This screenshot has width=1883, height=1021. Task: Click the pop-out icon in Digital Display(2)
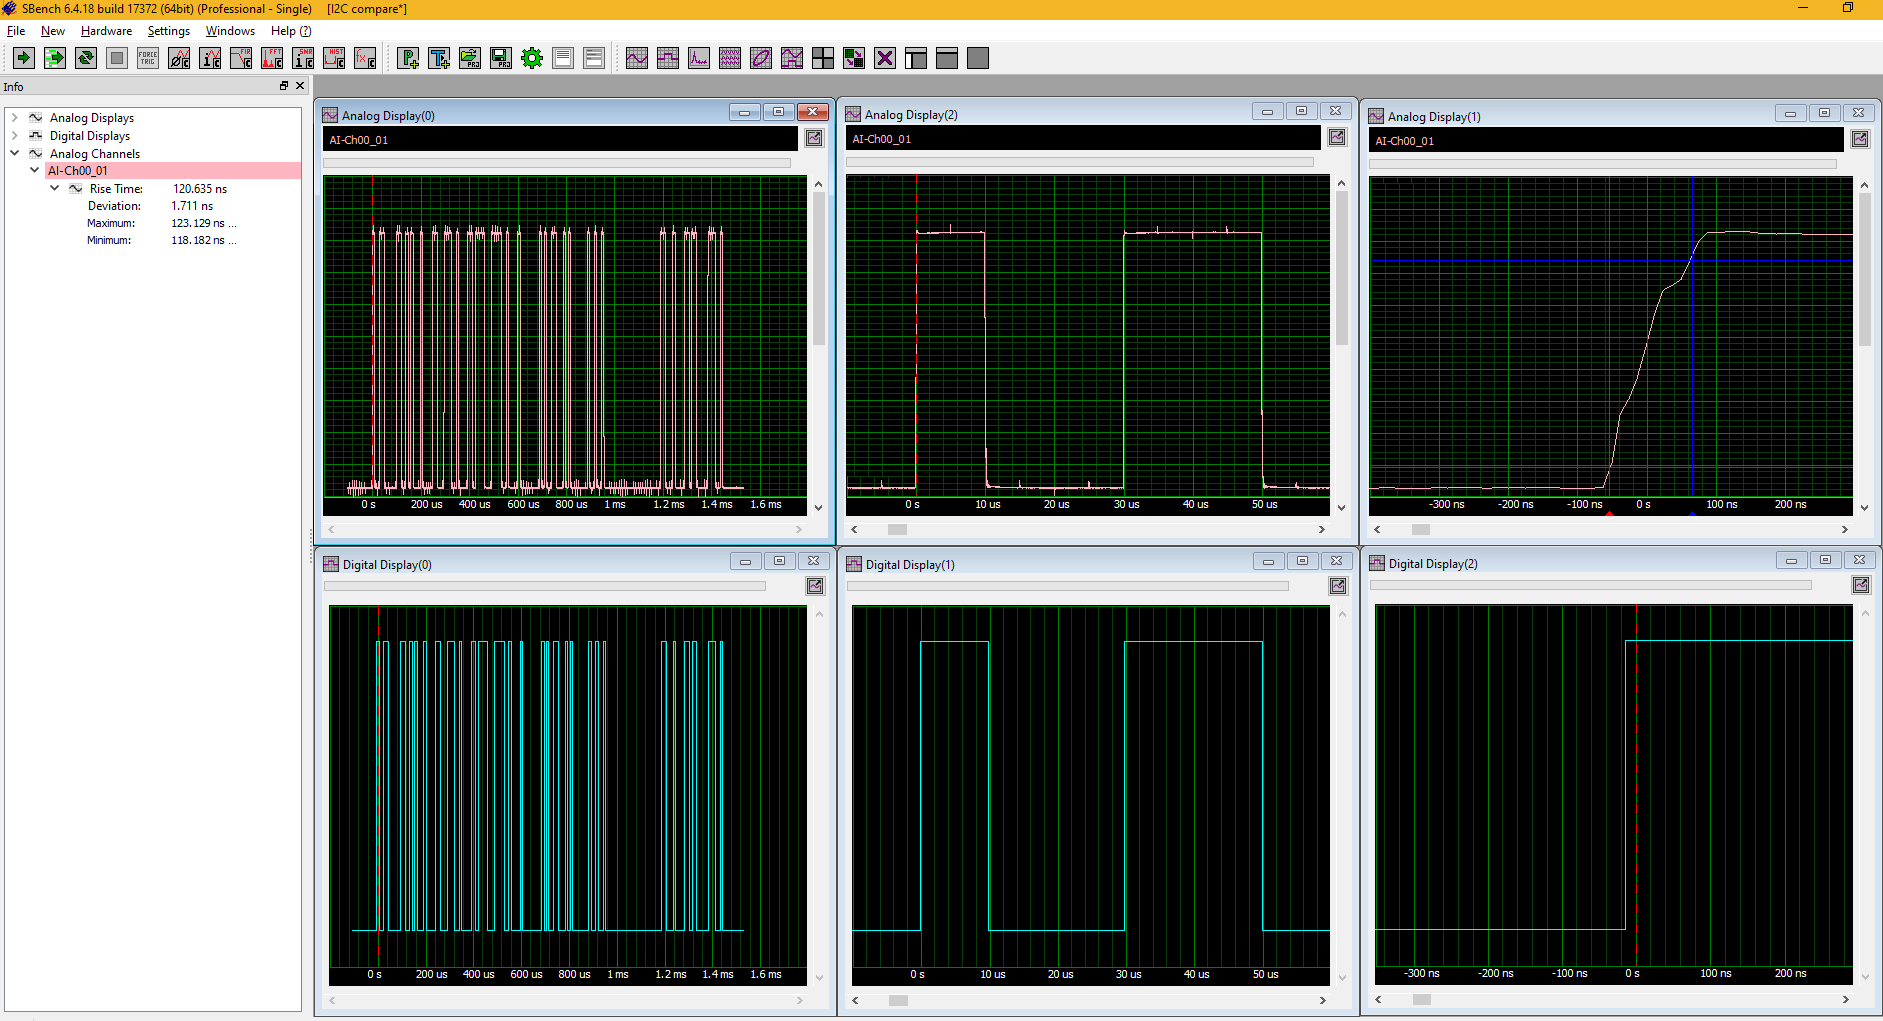[1860, 585]
